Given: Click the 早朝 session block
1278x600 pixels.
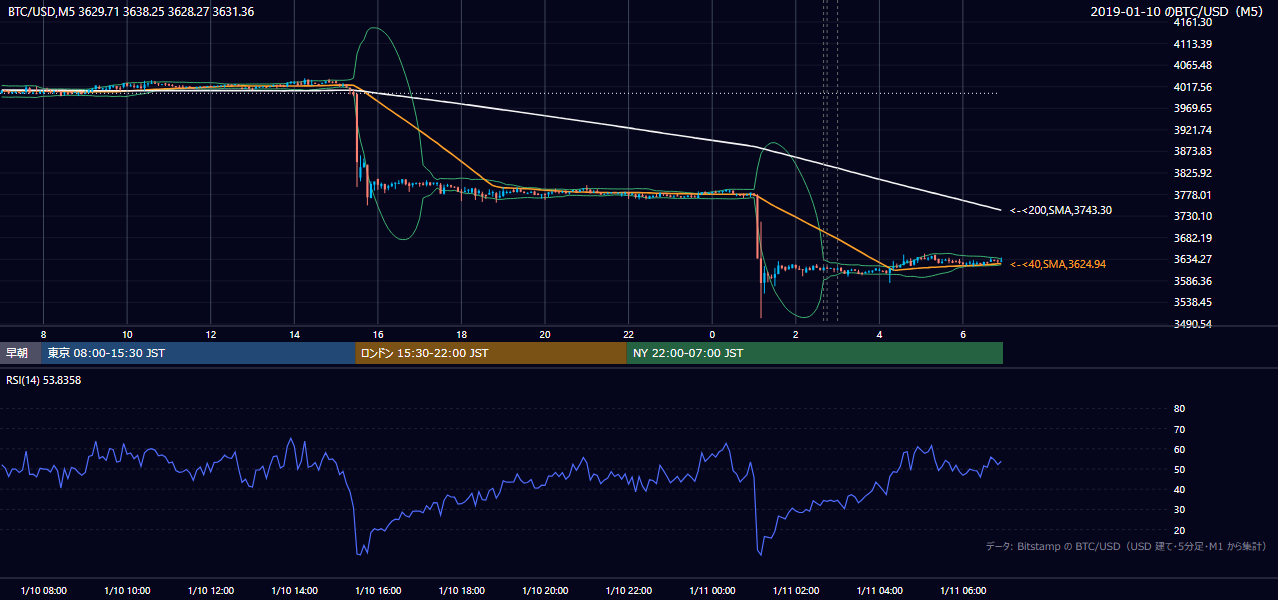Looking at the screenshot, I should (x=21, y=353).
